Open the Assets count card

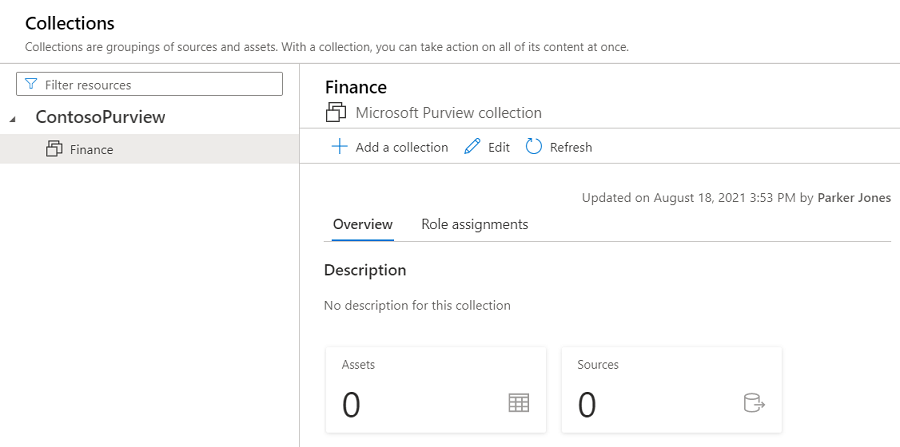pos(435,390)
